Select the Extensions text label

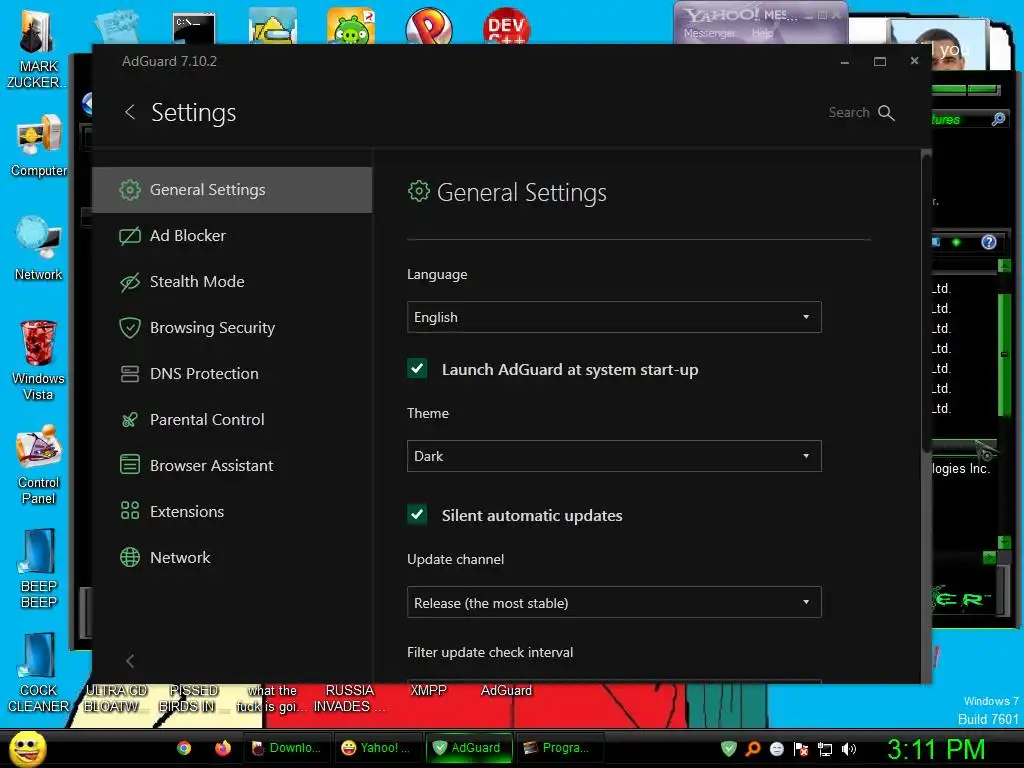(x=187, y=511)
